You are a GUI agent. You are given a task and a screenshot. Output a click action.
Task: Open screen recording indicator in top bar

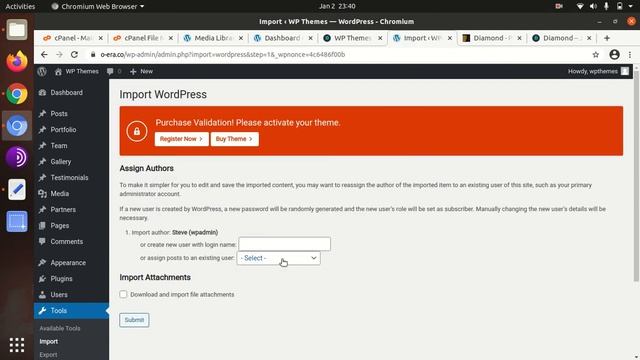559,6
